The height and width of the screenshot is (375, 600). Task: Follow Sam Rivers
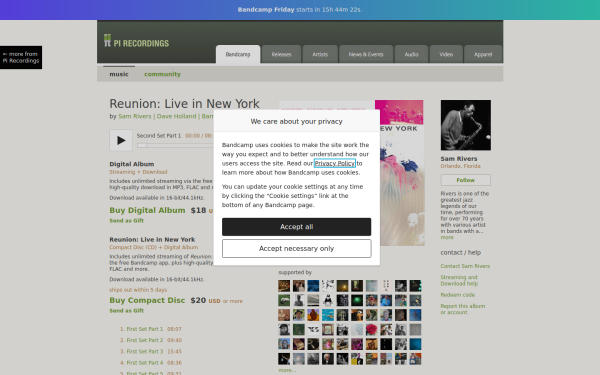(x=466, y=180)
